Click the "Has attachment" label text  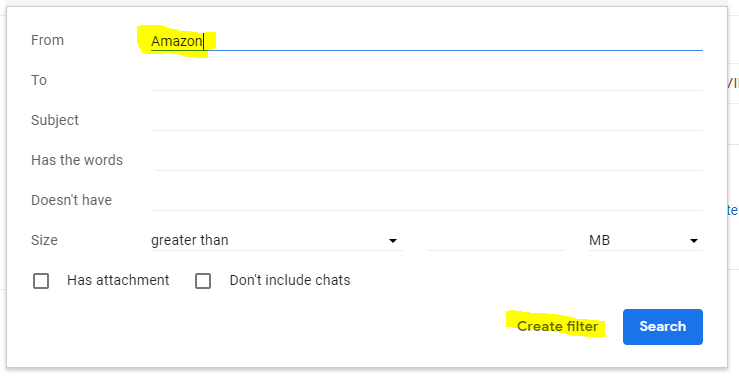(118, 280)
